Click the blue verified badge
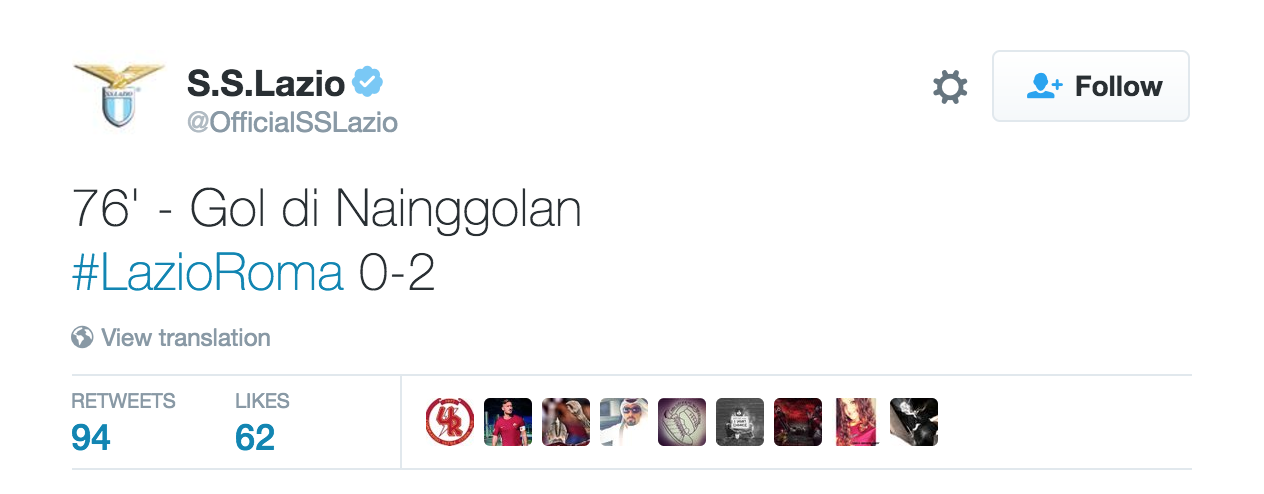The width and height of the screenshot is (1264, 494). point(368,83)
